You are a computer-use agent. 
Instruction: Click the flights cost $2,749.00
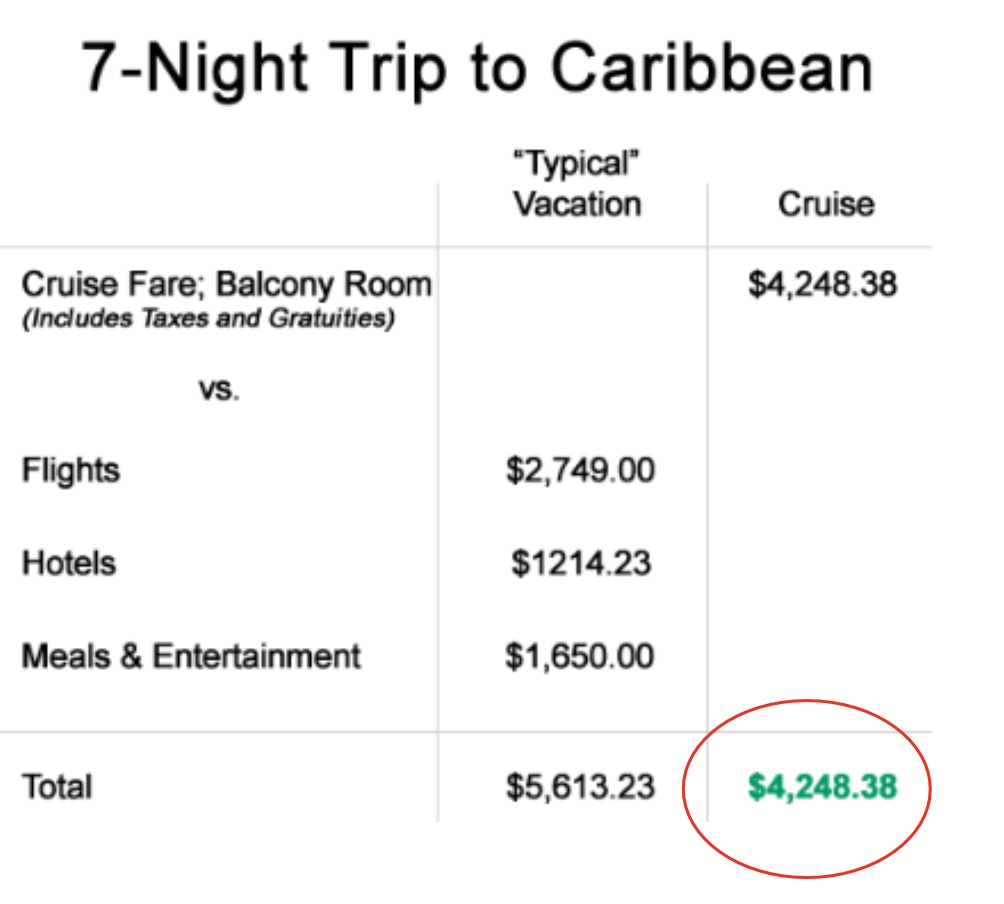point(580,470)
